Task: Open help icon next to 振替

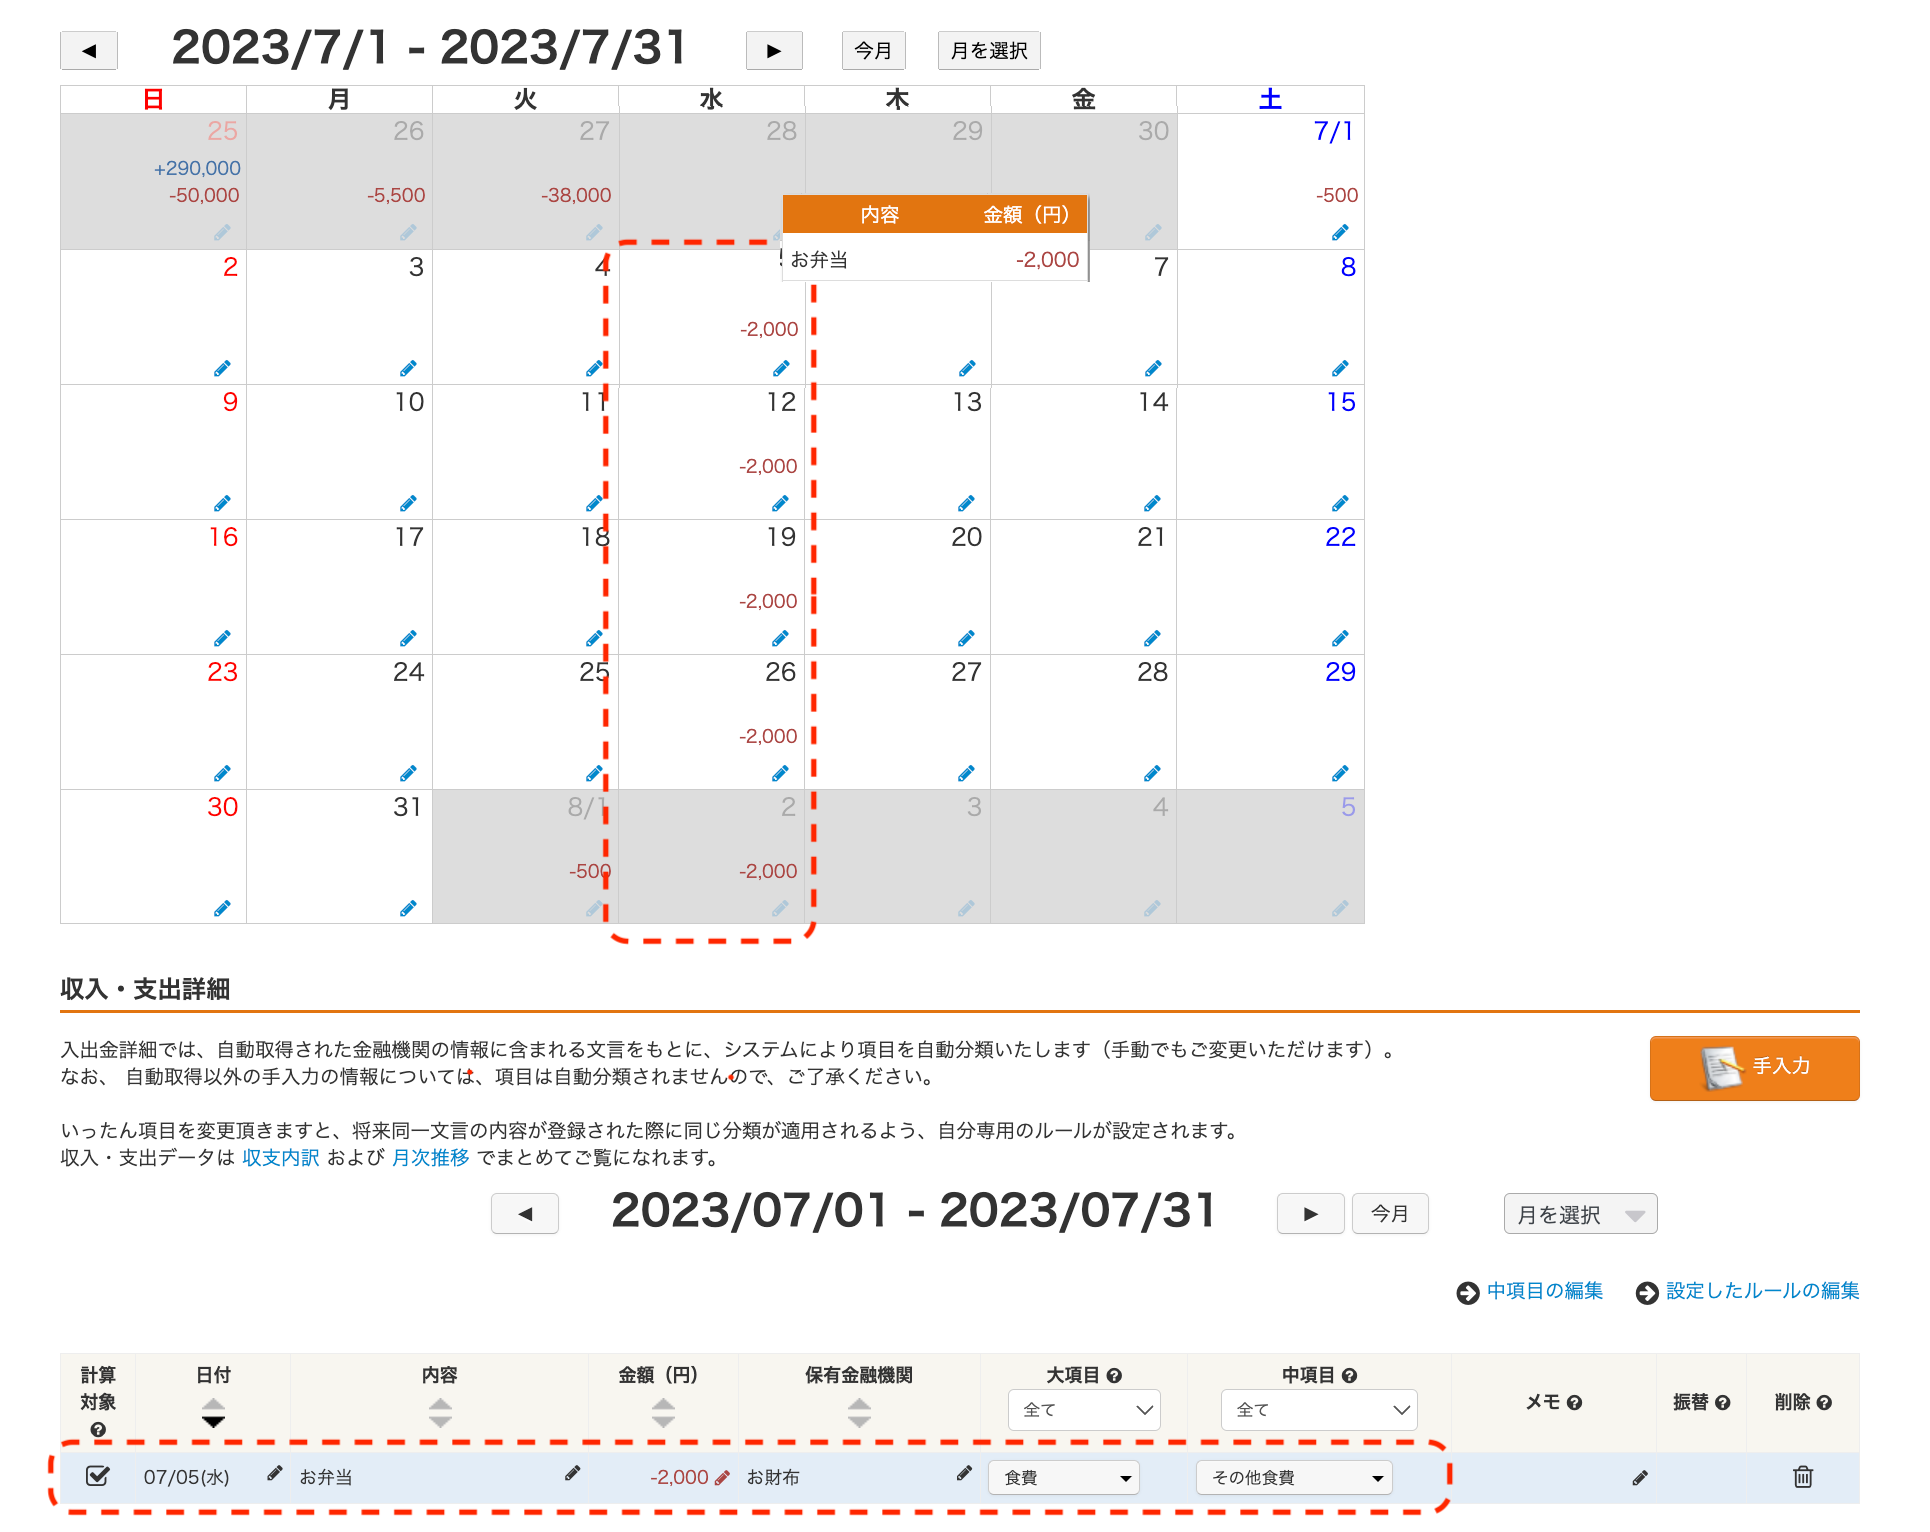Action: click(x=1722, y=1403)
